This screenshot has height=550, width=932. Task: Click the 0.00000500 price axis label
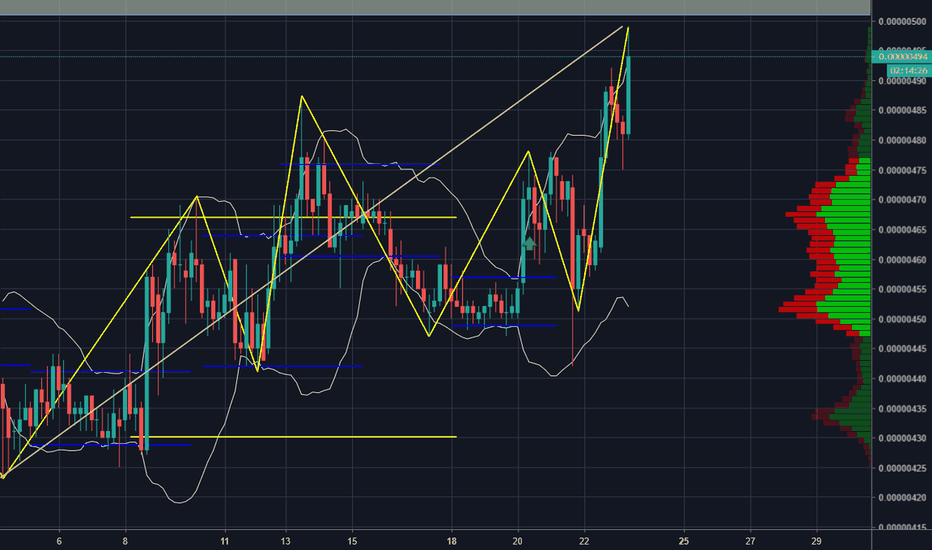point(902,21)
